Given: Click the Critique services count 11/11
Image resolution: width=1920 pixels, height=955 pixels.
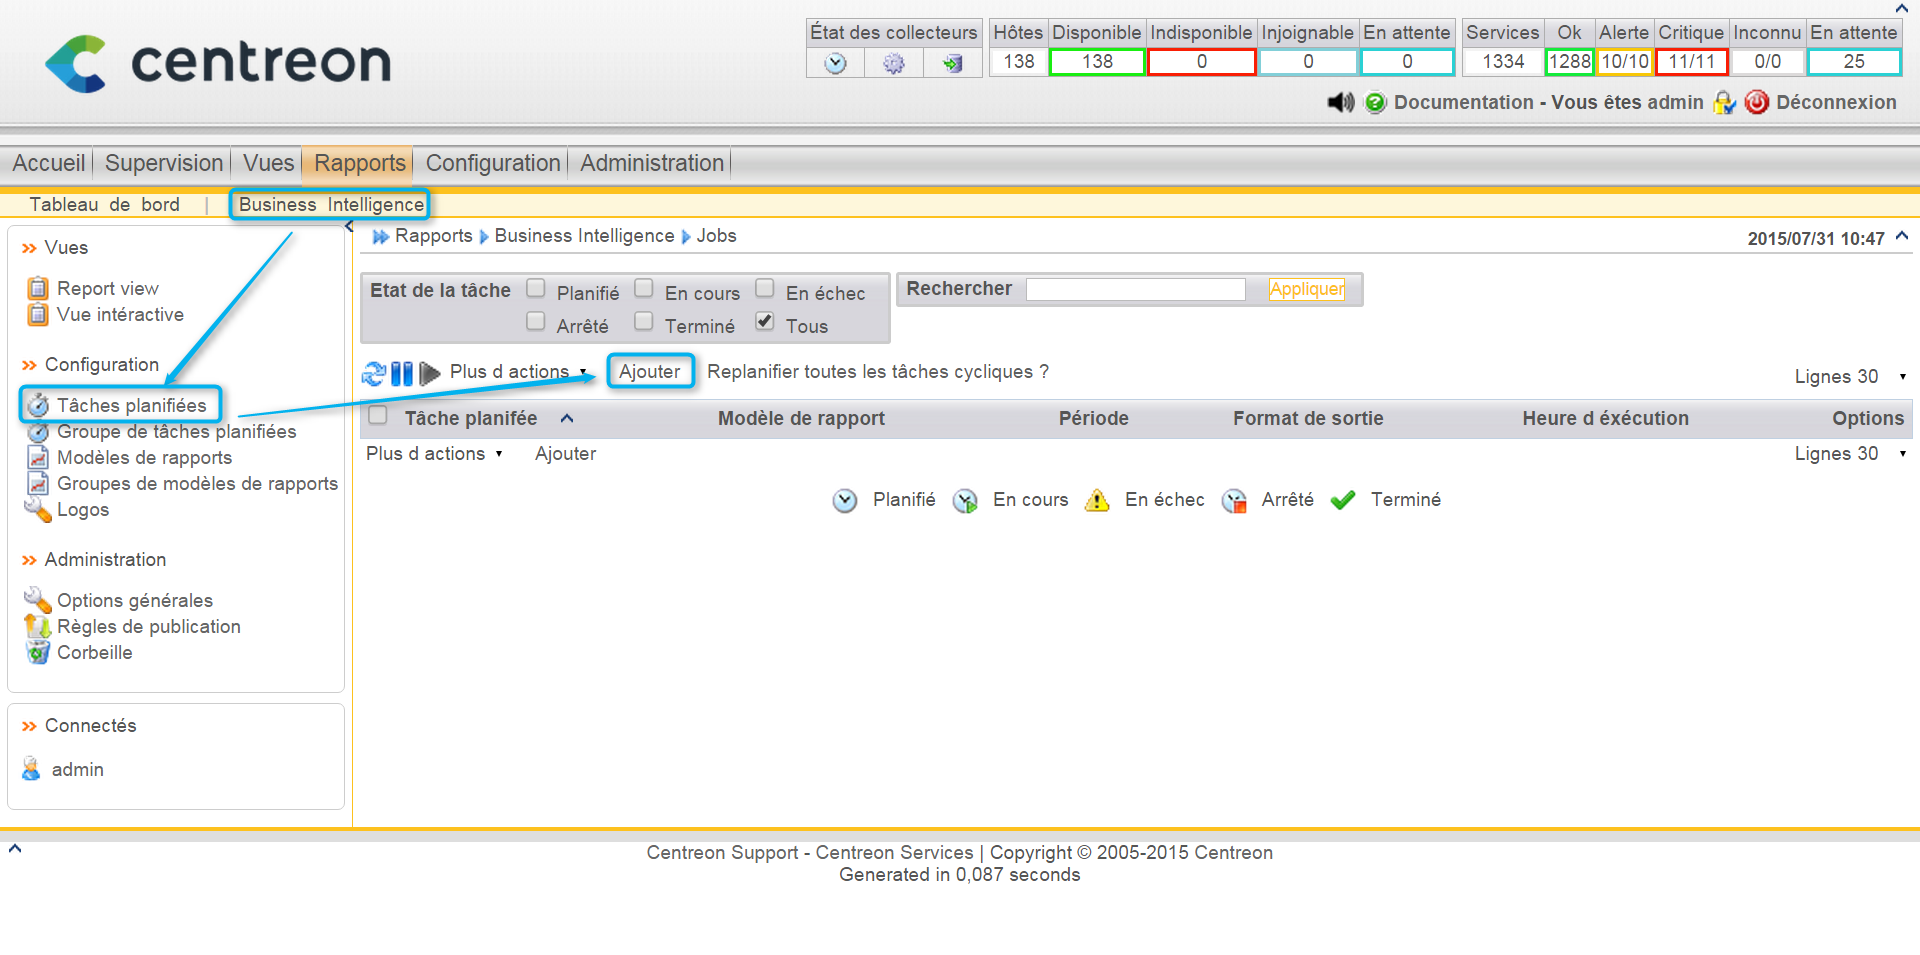Looking at the screenshot, I should (x=1692, y=62).
